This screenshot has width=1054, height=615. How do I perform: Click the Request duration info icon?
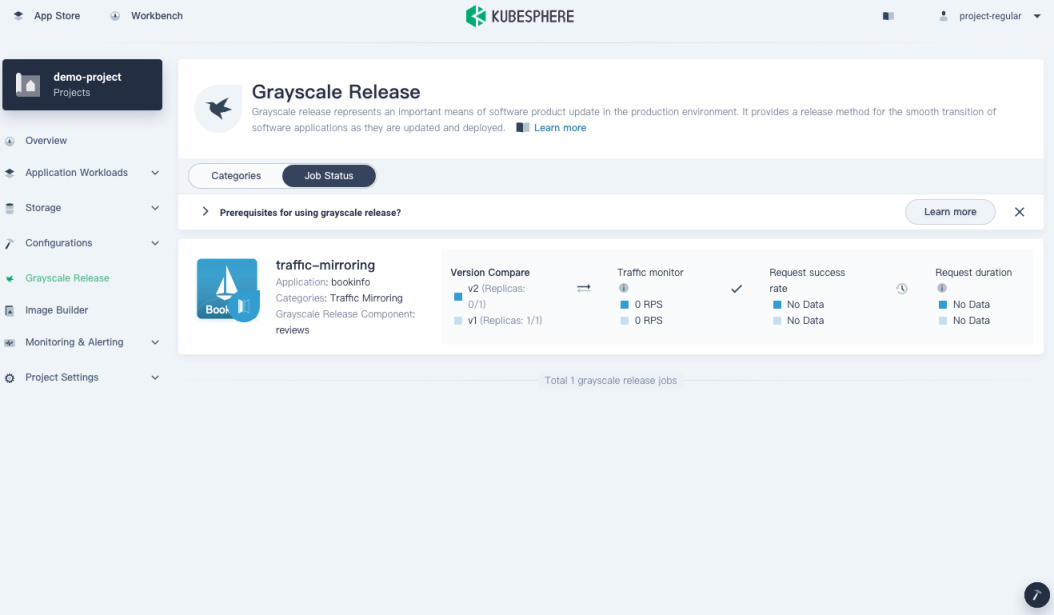tap(941, 288)
